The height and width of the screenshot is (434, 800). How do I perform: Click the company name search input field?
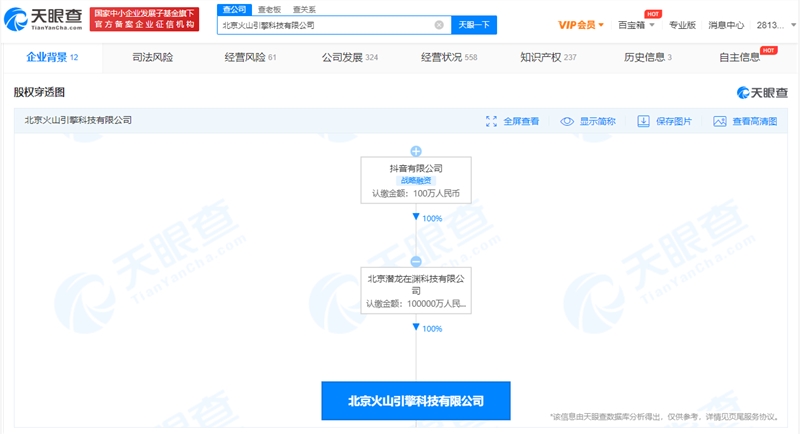[x=325, y=25]
